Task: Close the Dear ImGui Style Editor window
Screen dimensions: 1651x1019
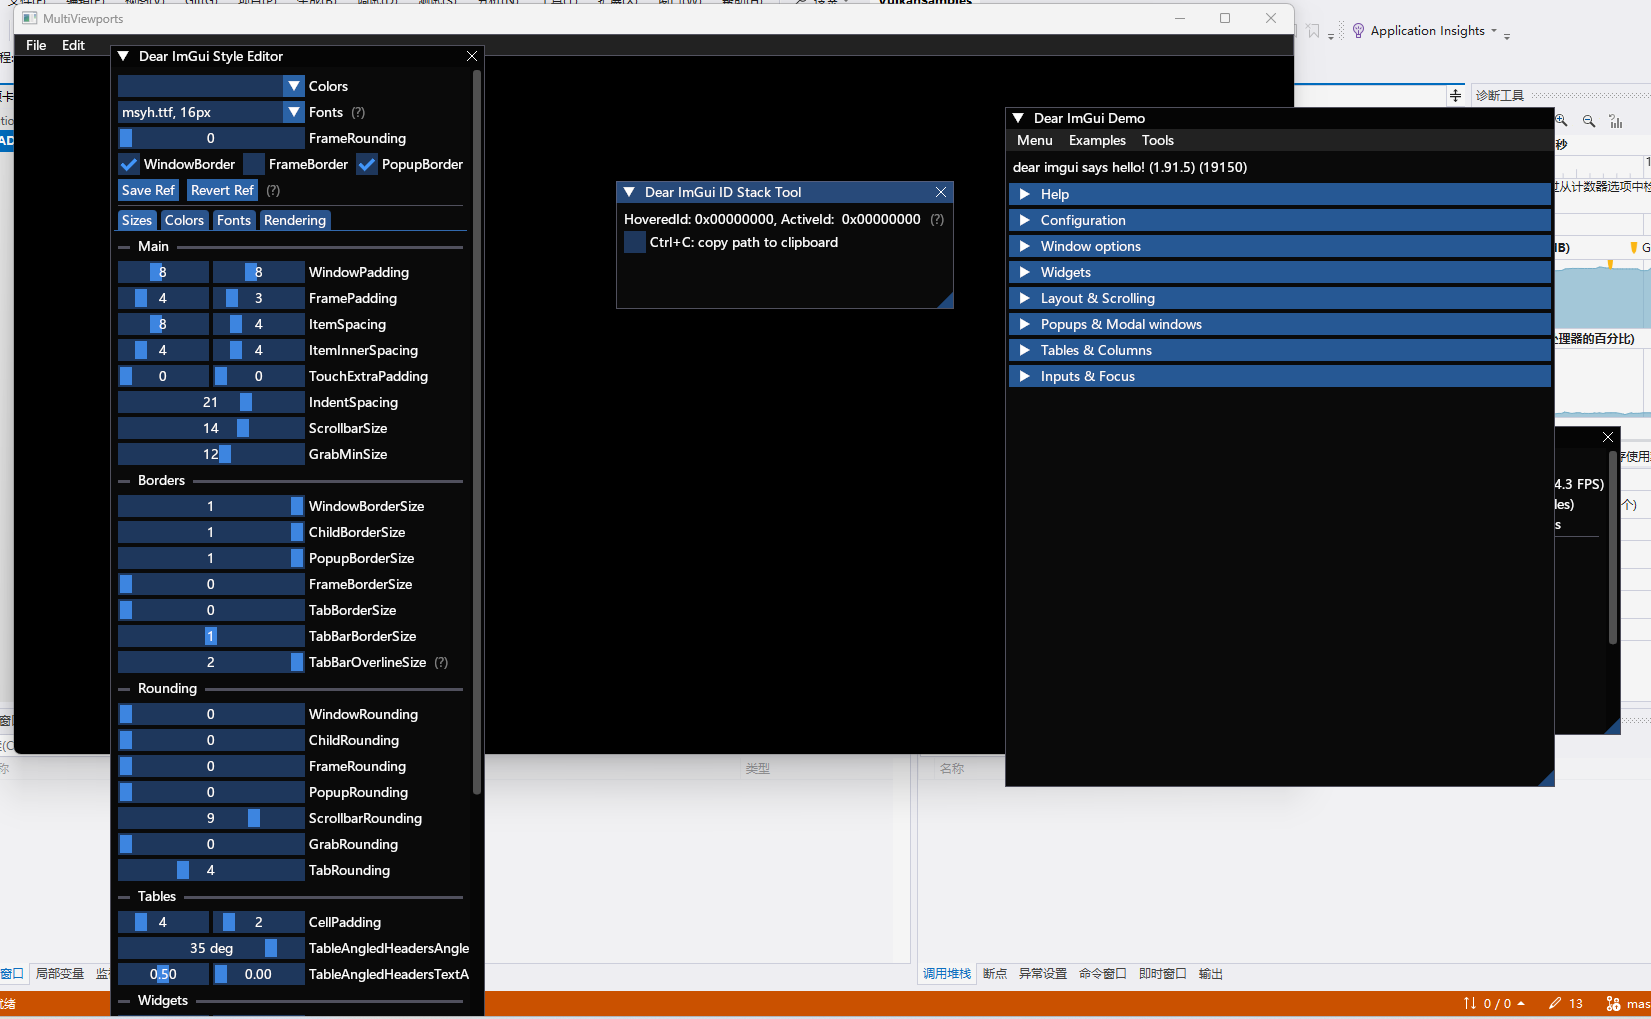Action: tap(472, 57)
